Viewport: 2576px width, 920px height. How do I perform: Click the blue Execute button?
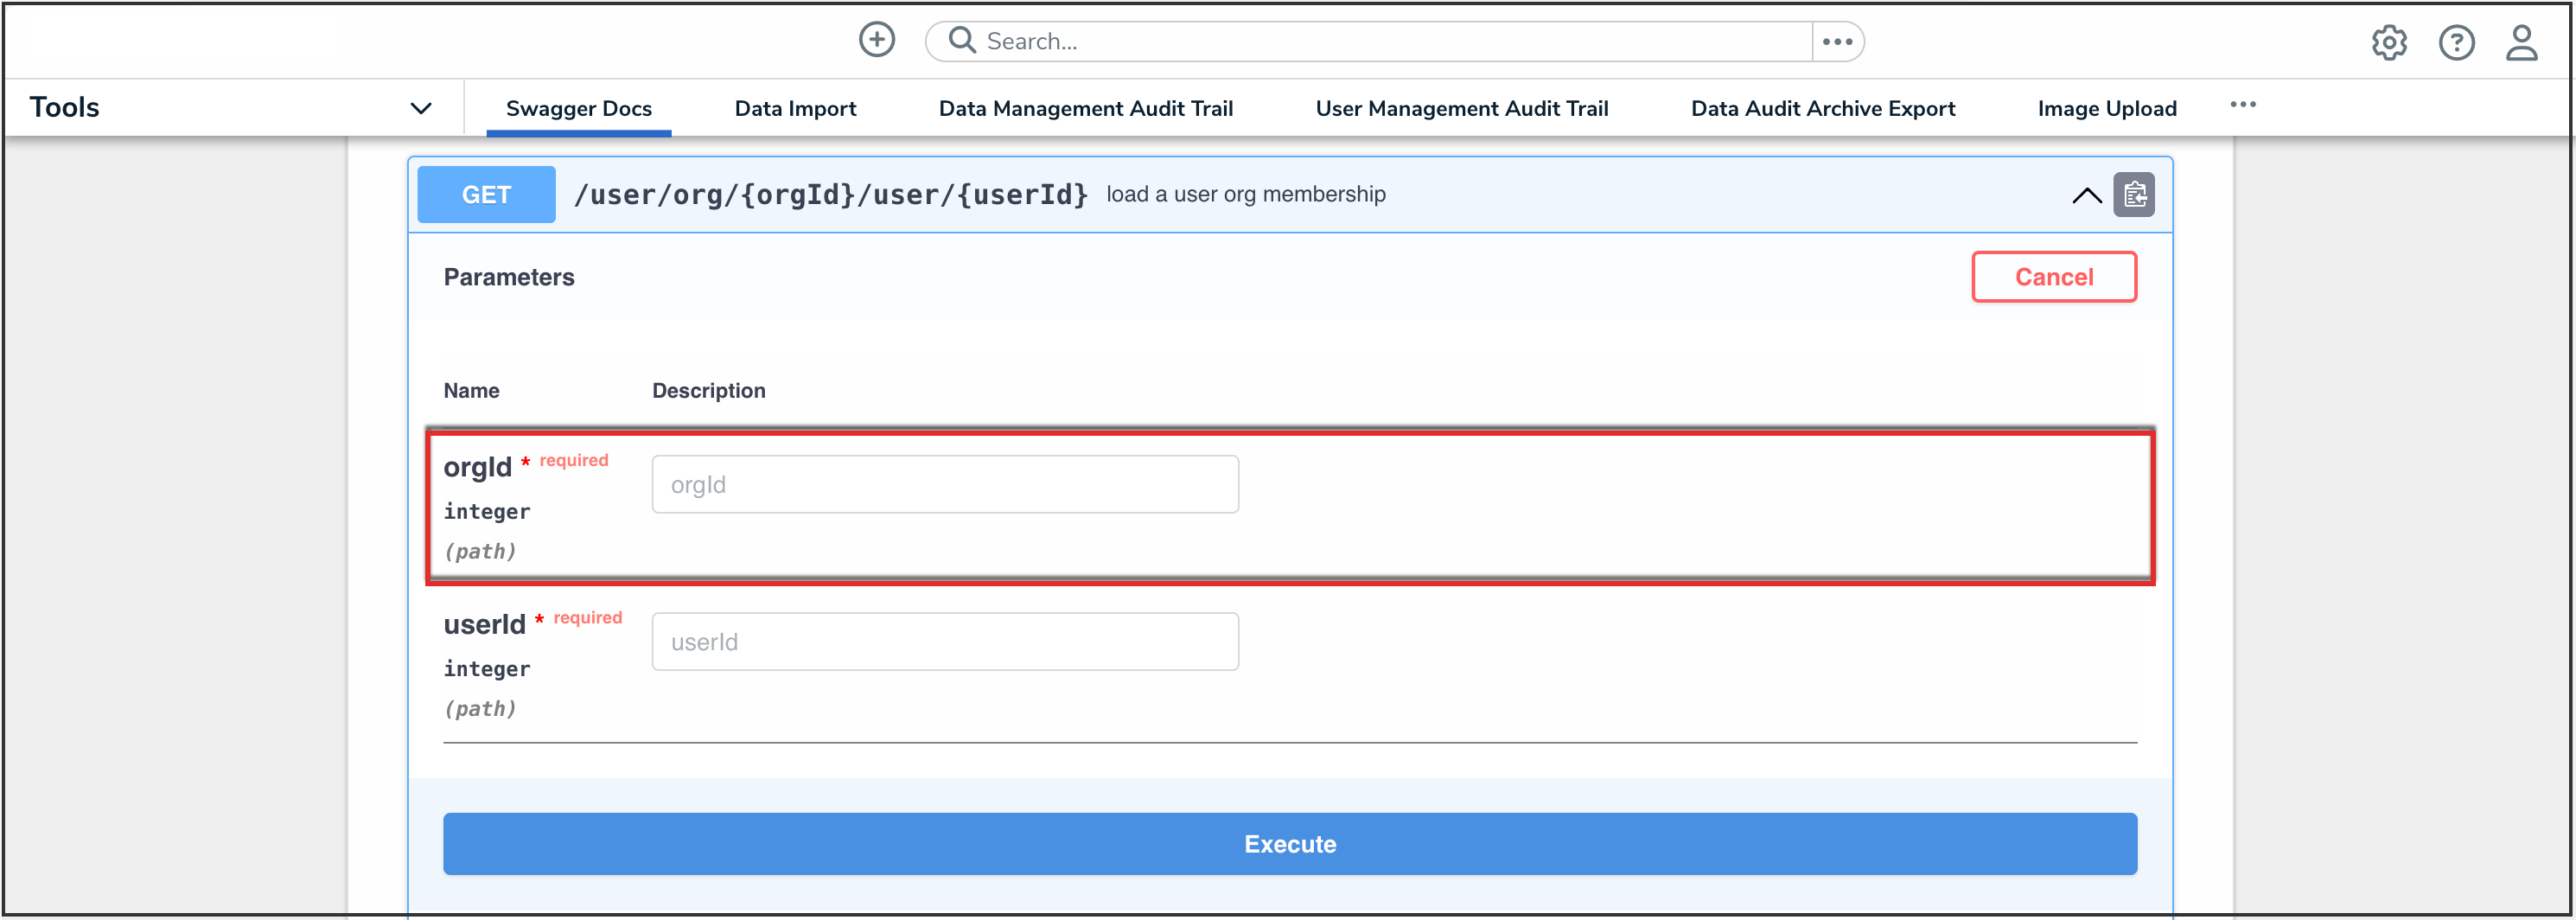click(1289, 843)
